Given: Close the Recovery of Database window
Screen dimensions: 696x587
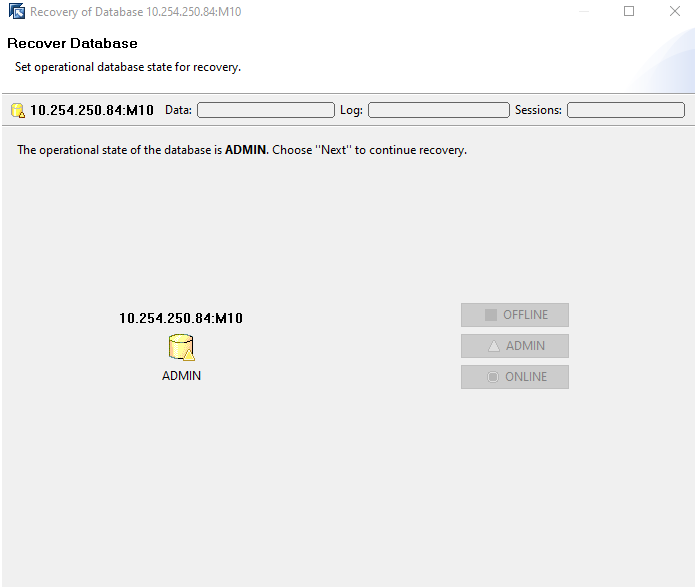Looking at the screenshot, I should point(674,12).
